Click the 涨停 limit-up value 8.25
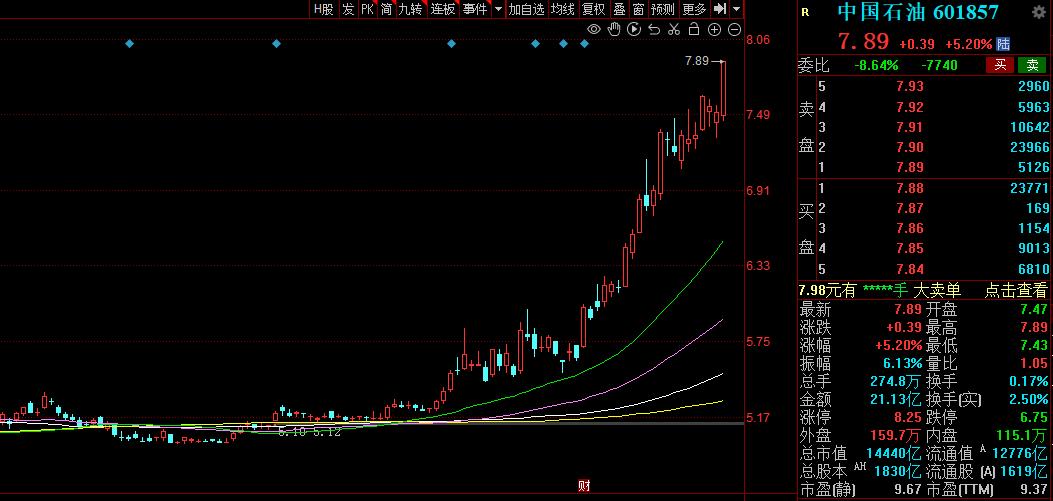1053x501 pixels. tap(909, 417)
